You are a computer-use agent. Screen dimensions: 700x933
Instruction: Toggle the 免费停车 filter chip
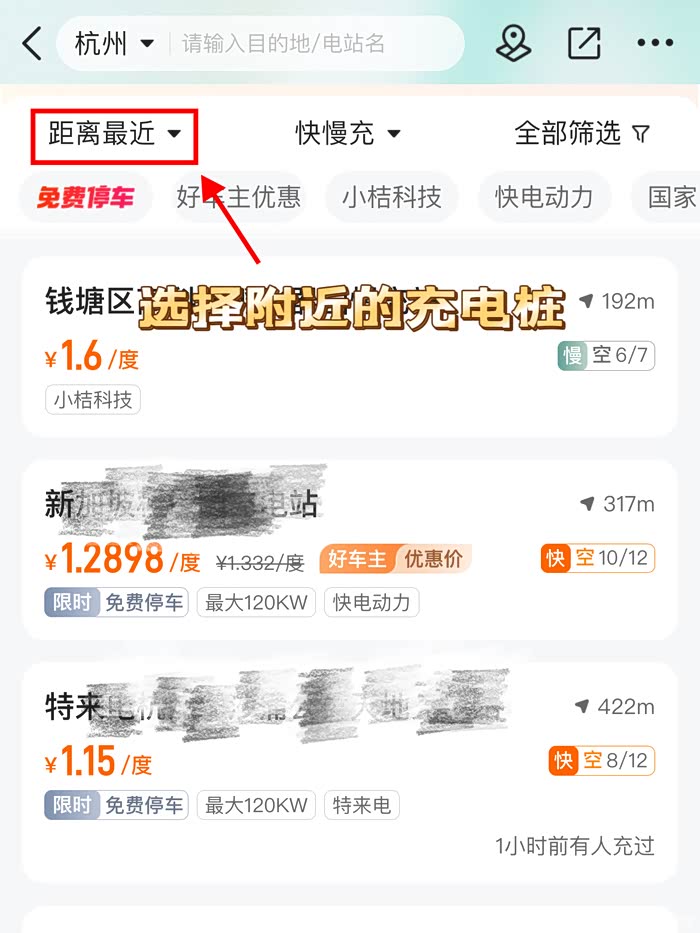[86, 197]
